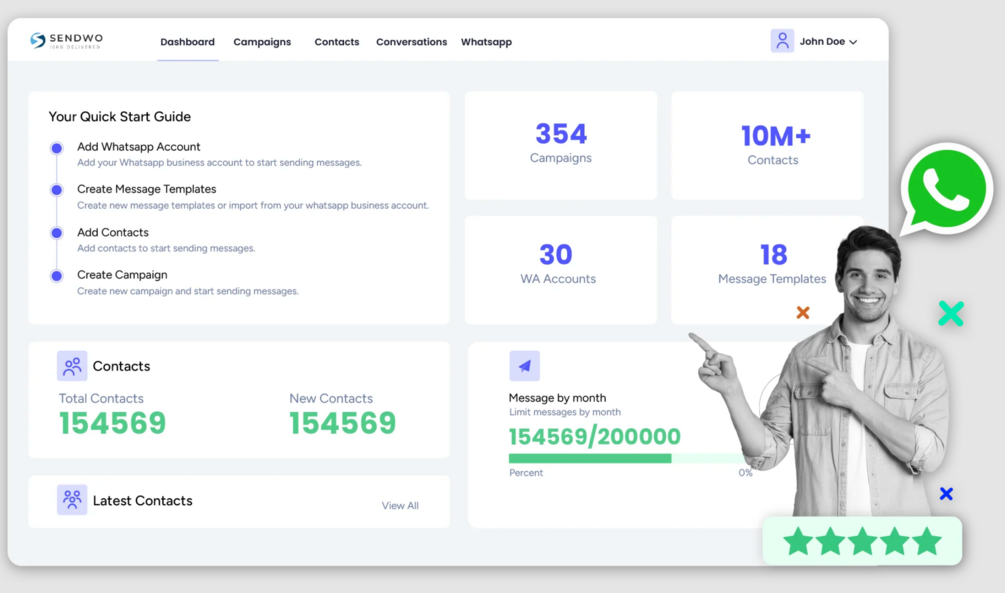The height and width of the screenshot is (593, 1005).
Task: Click the five star rating badge
Action: (862, 541)
